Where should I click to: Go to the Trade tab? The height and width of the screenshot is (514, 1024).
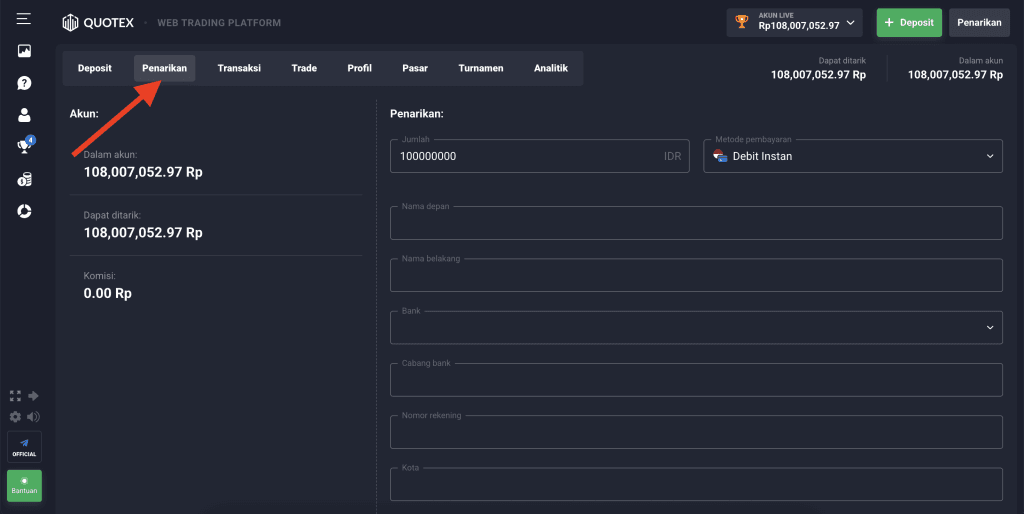tap(304, 68)
